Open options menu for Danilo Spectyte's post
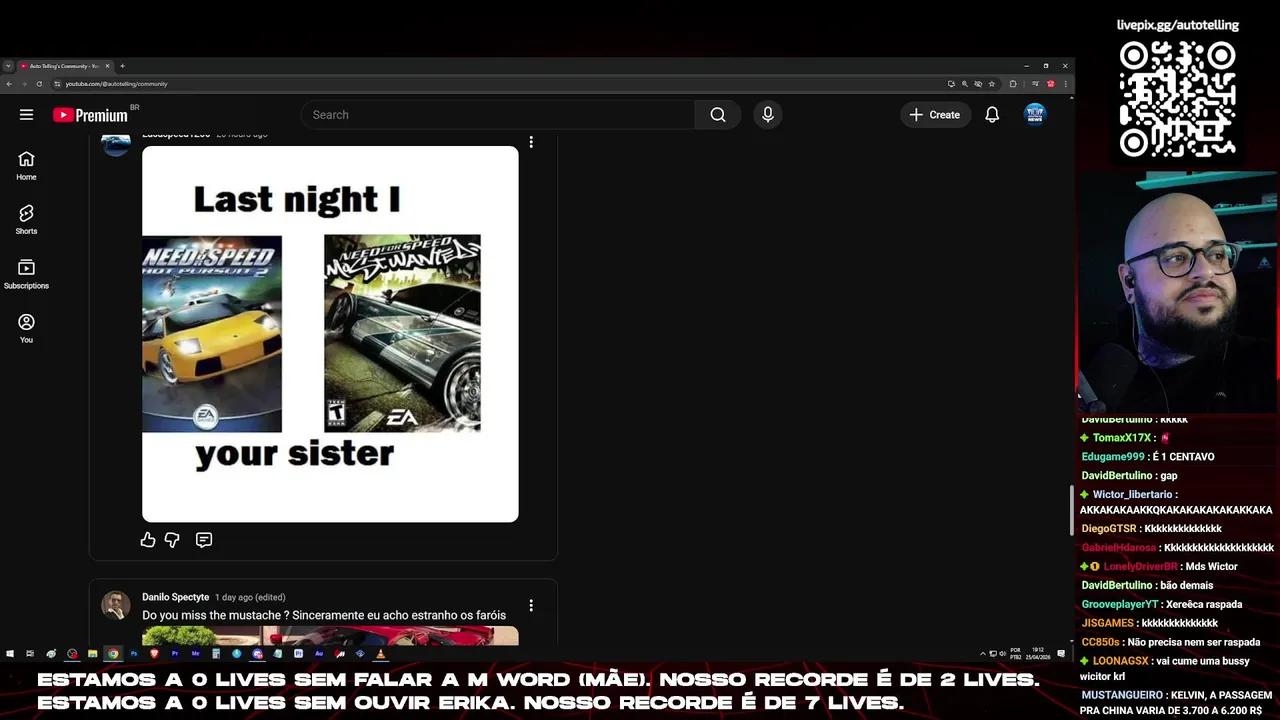The image size is (1280, 720). pos(531,605)
